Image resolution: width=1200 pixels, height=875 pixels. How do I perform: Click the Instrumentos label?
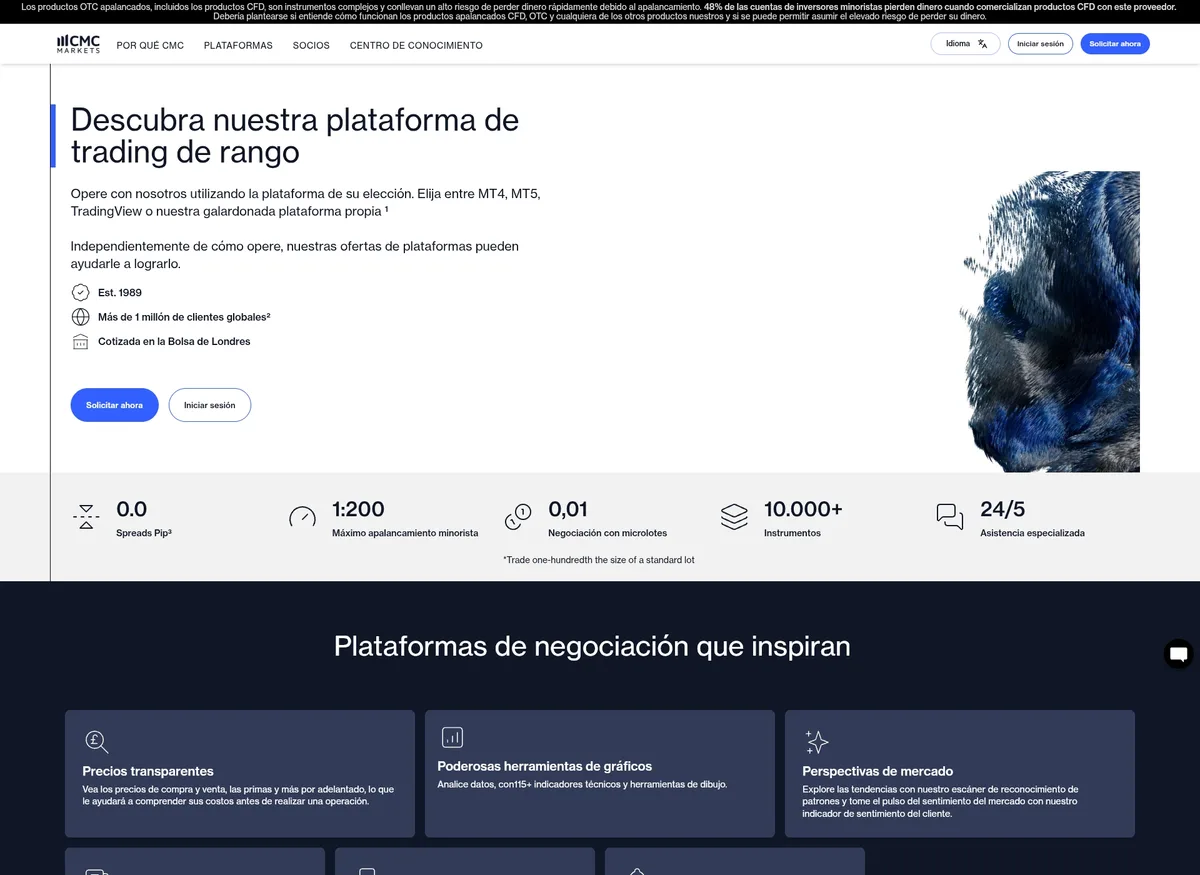click(792, 533)
